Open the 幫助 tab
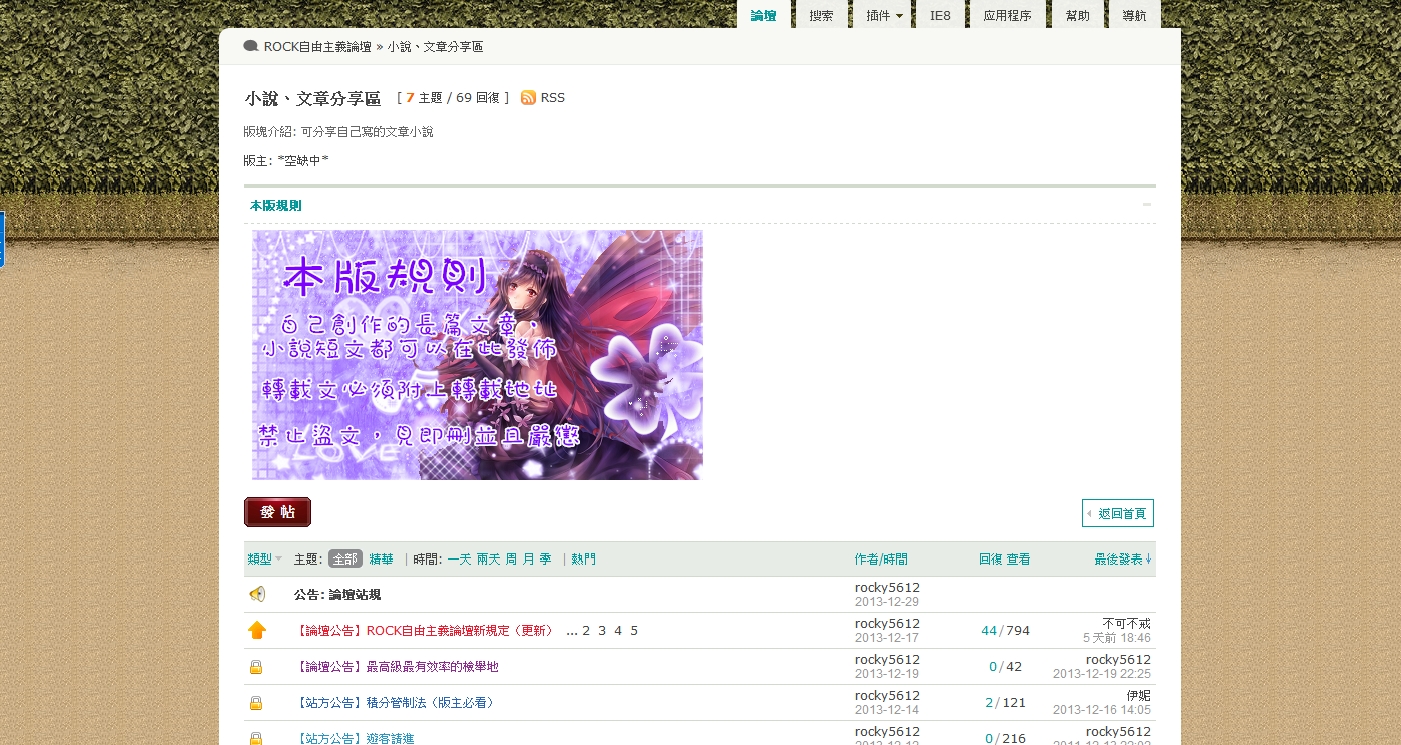1401x745 pixels. [1078, 16]
